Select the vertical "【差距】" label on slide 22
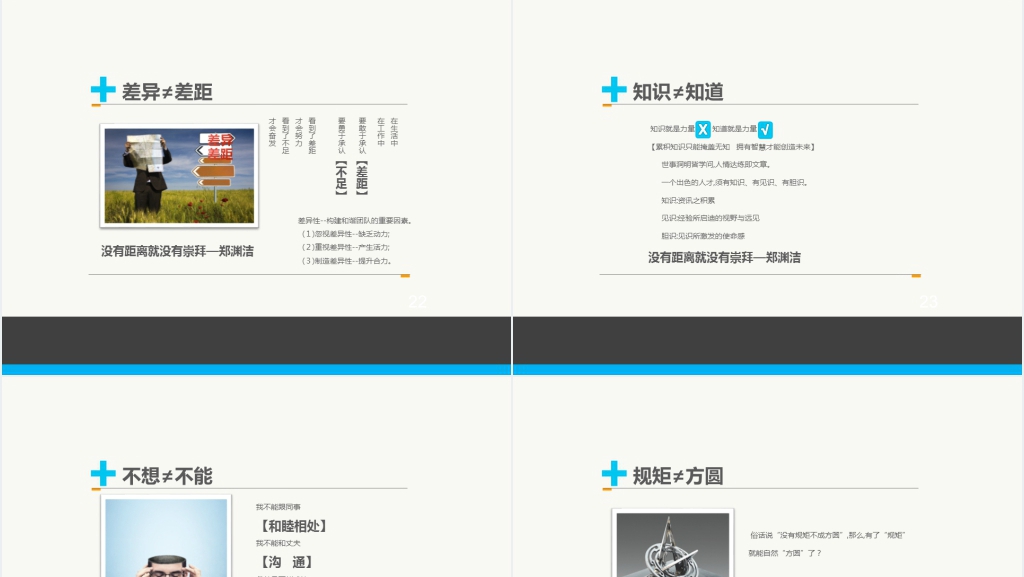 coord(360,178)
